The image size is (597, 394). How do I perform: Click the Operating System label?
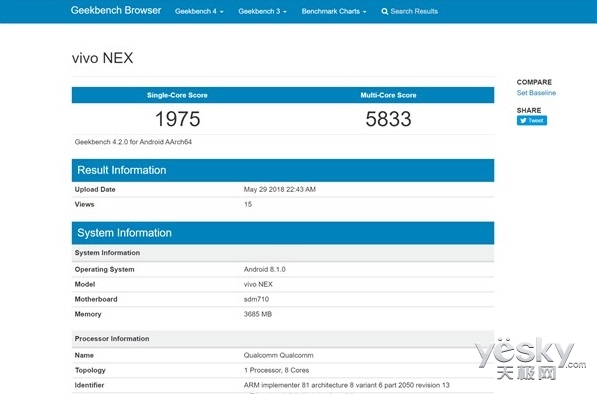tap(104, 269)
